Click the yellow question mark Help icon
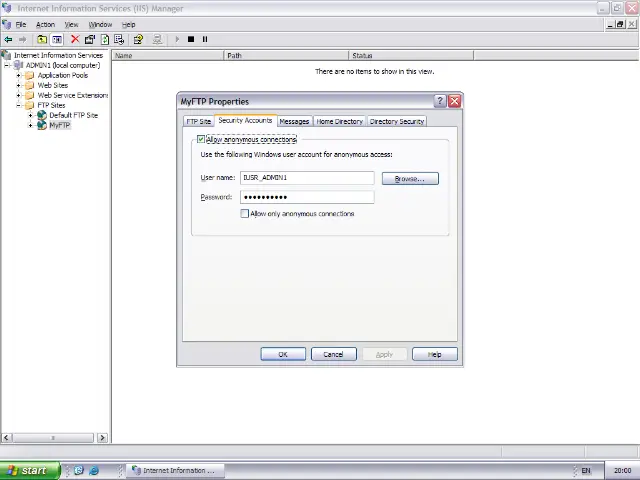The image size is (640, 480). tap(138, 40)
